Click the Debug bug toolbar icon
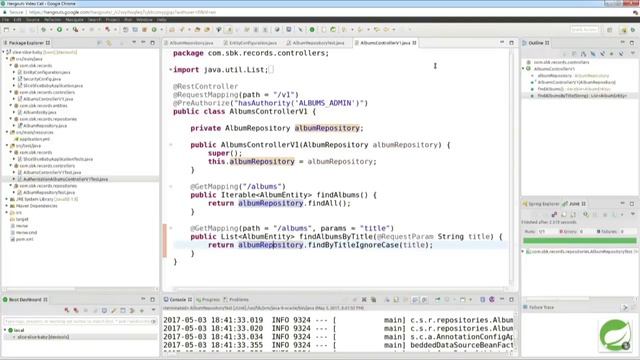The height and width of the screenshot is (360, 640). 43,29
